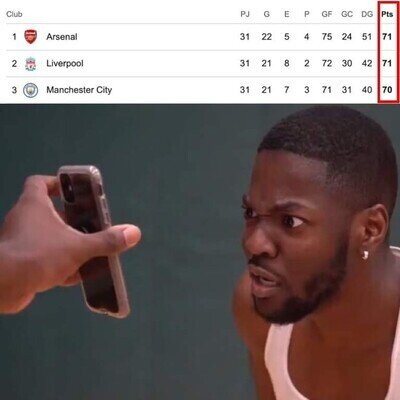Screen dimensions: 400x400
Task: Click the Manchester City club crest icon
Action: [x=31, y=90]
